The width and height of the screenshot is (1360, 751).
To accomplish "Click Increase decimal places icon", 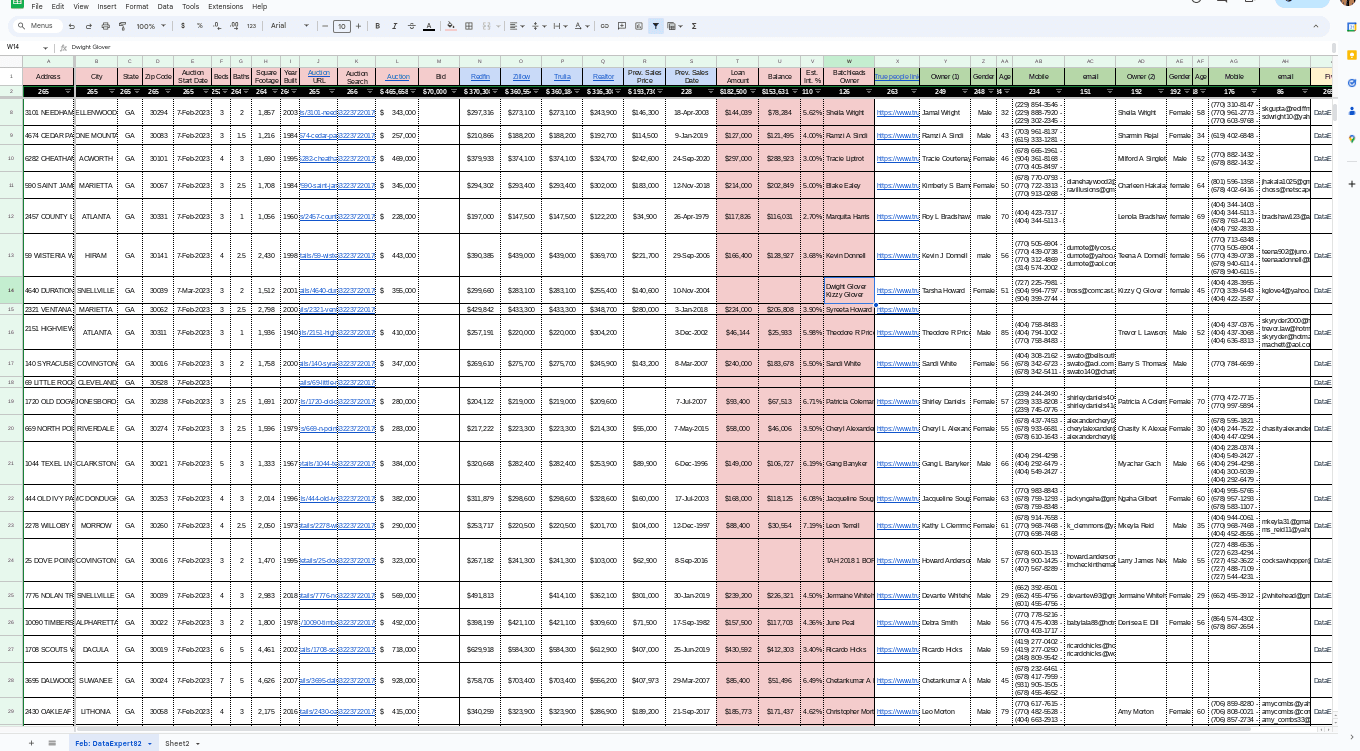I will pos(233,26).
